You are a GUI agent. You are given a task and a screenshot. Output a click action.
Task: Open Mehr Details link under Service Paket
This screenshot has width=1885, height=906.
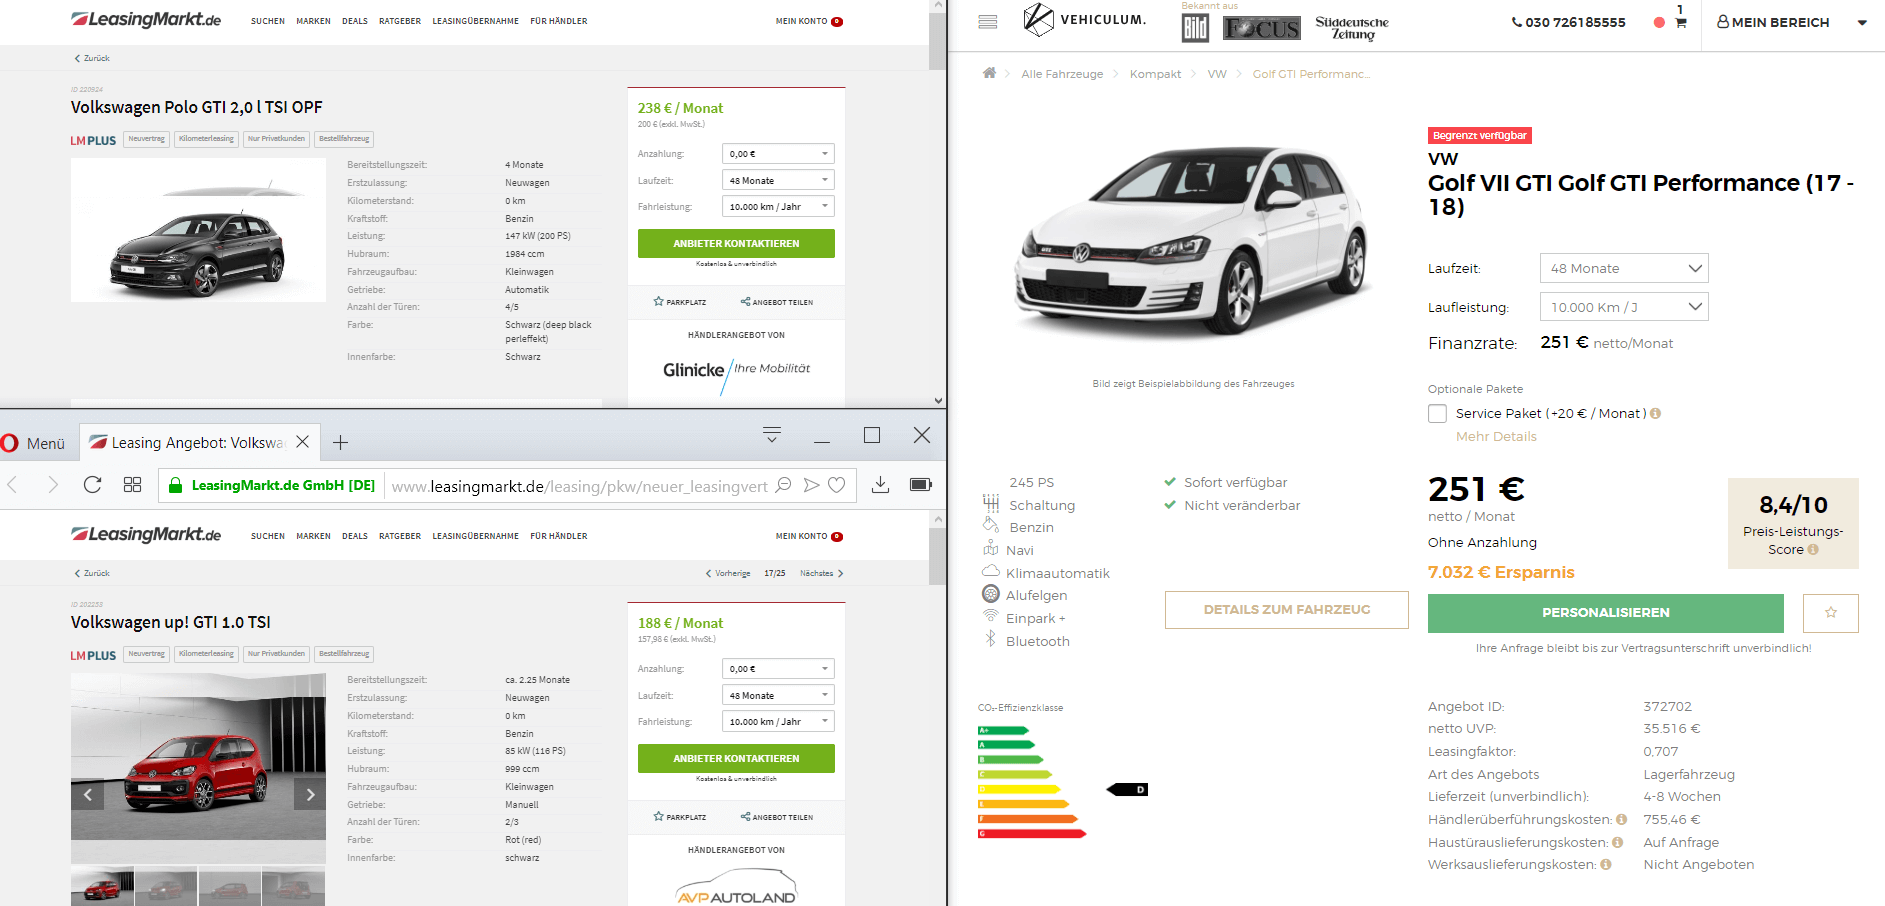point(1496,437)
